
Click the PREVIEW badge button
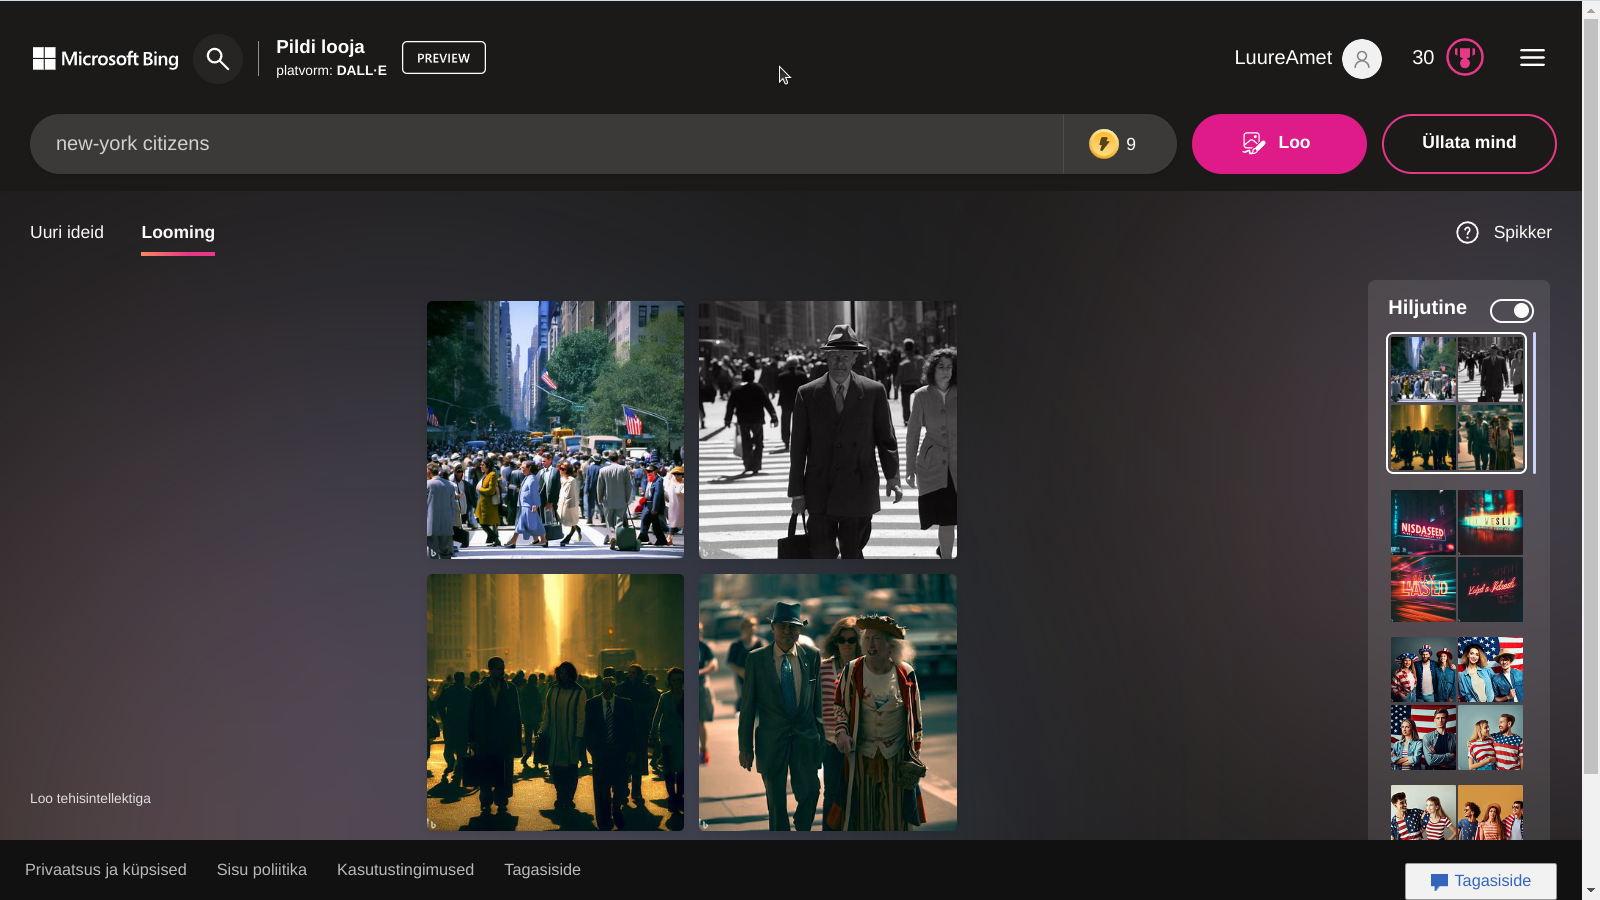[x=444, y=58]
